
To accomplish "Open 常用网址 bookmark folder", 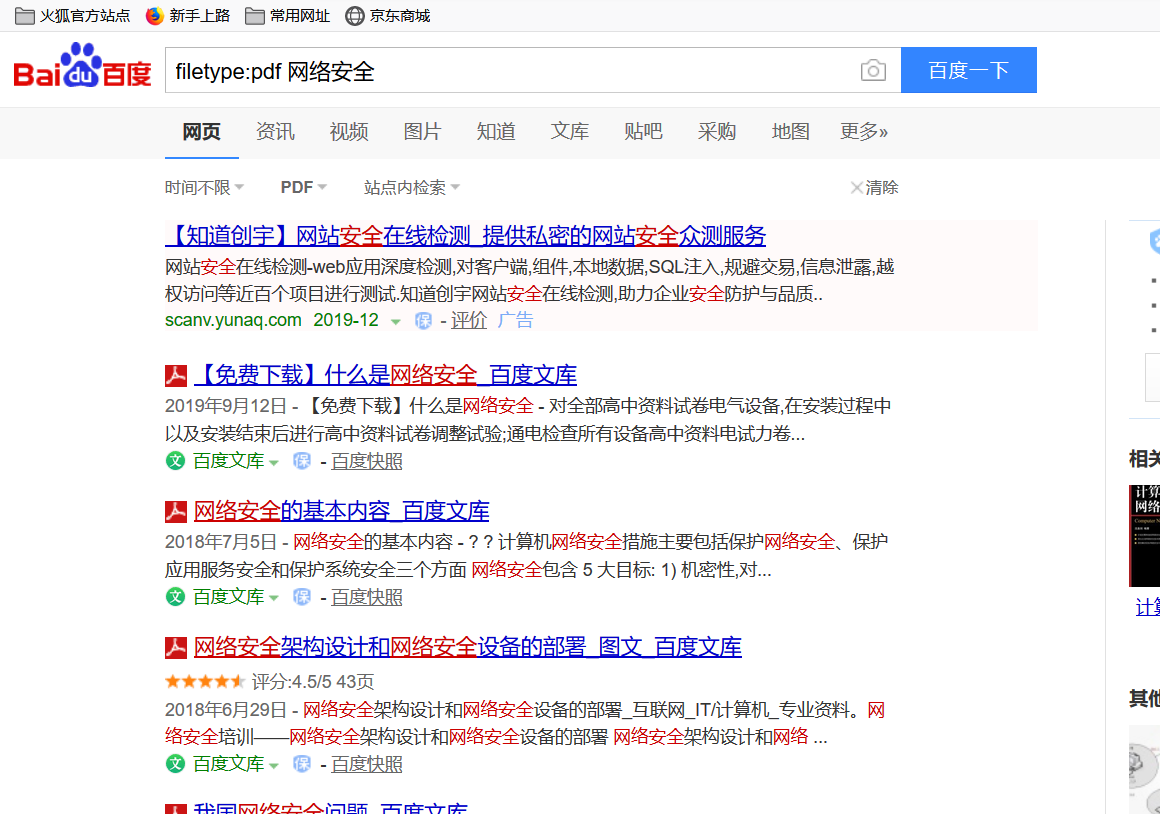I will (x=287, y=16).
